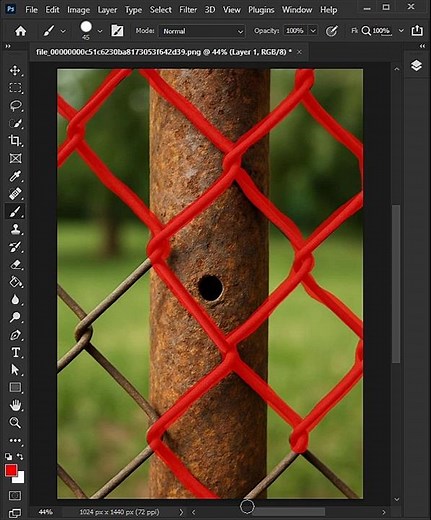431x520 pixels.
Task: Open the 3D menu
Action: [210, 10]
